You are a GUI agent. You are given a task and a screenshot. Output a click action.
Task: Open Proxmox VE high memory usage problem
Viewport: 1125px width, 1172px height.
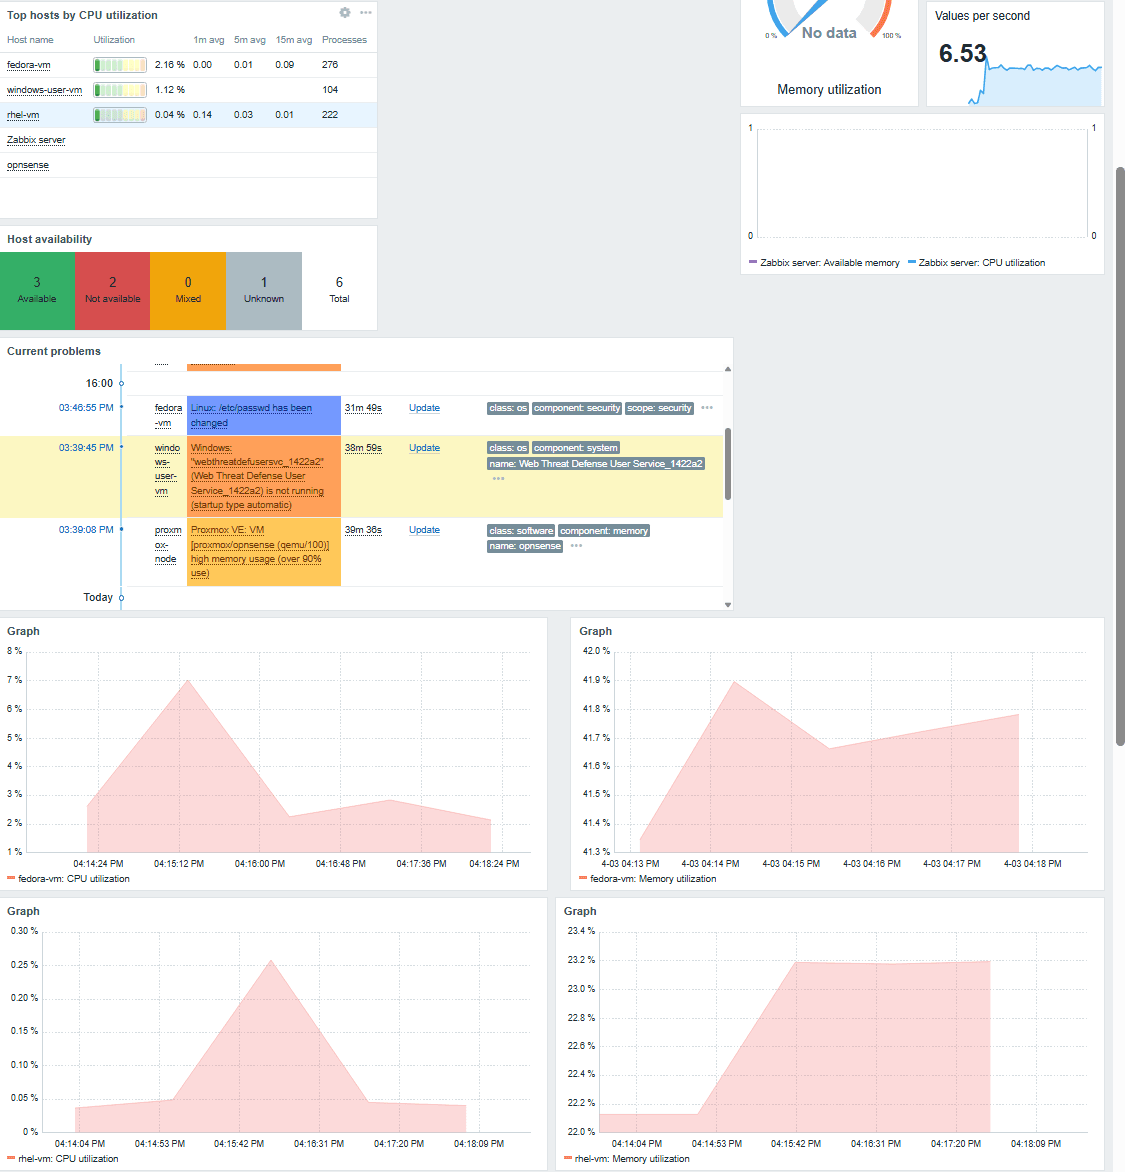(259, 552)
